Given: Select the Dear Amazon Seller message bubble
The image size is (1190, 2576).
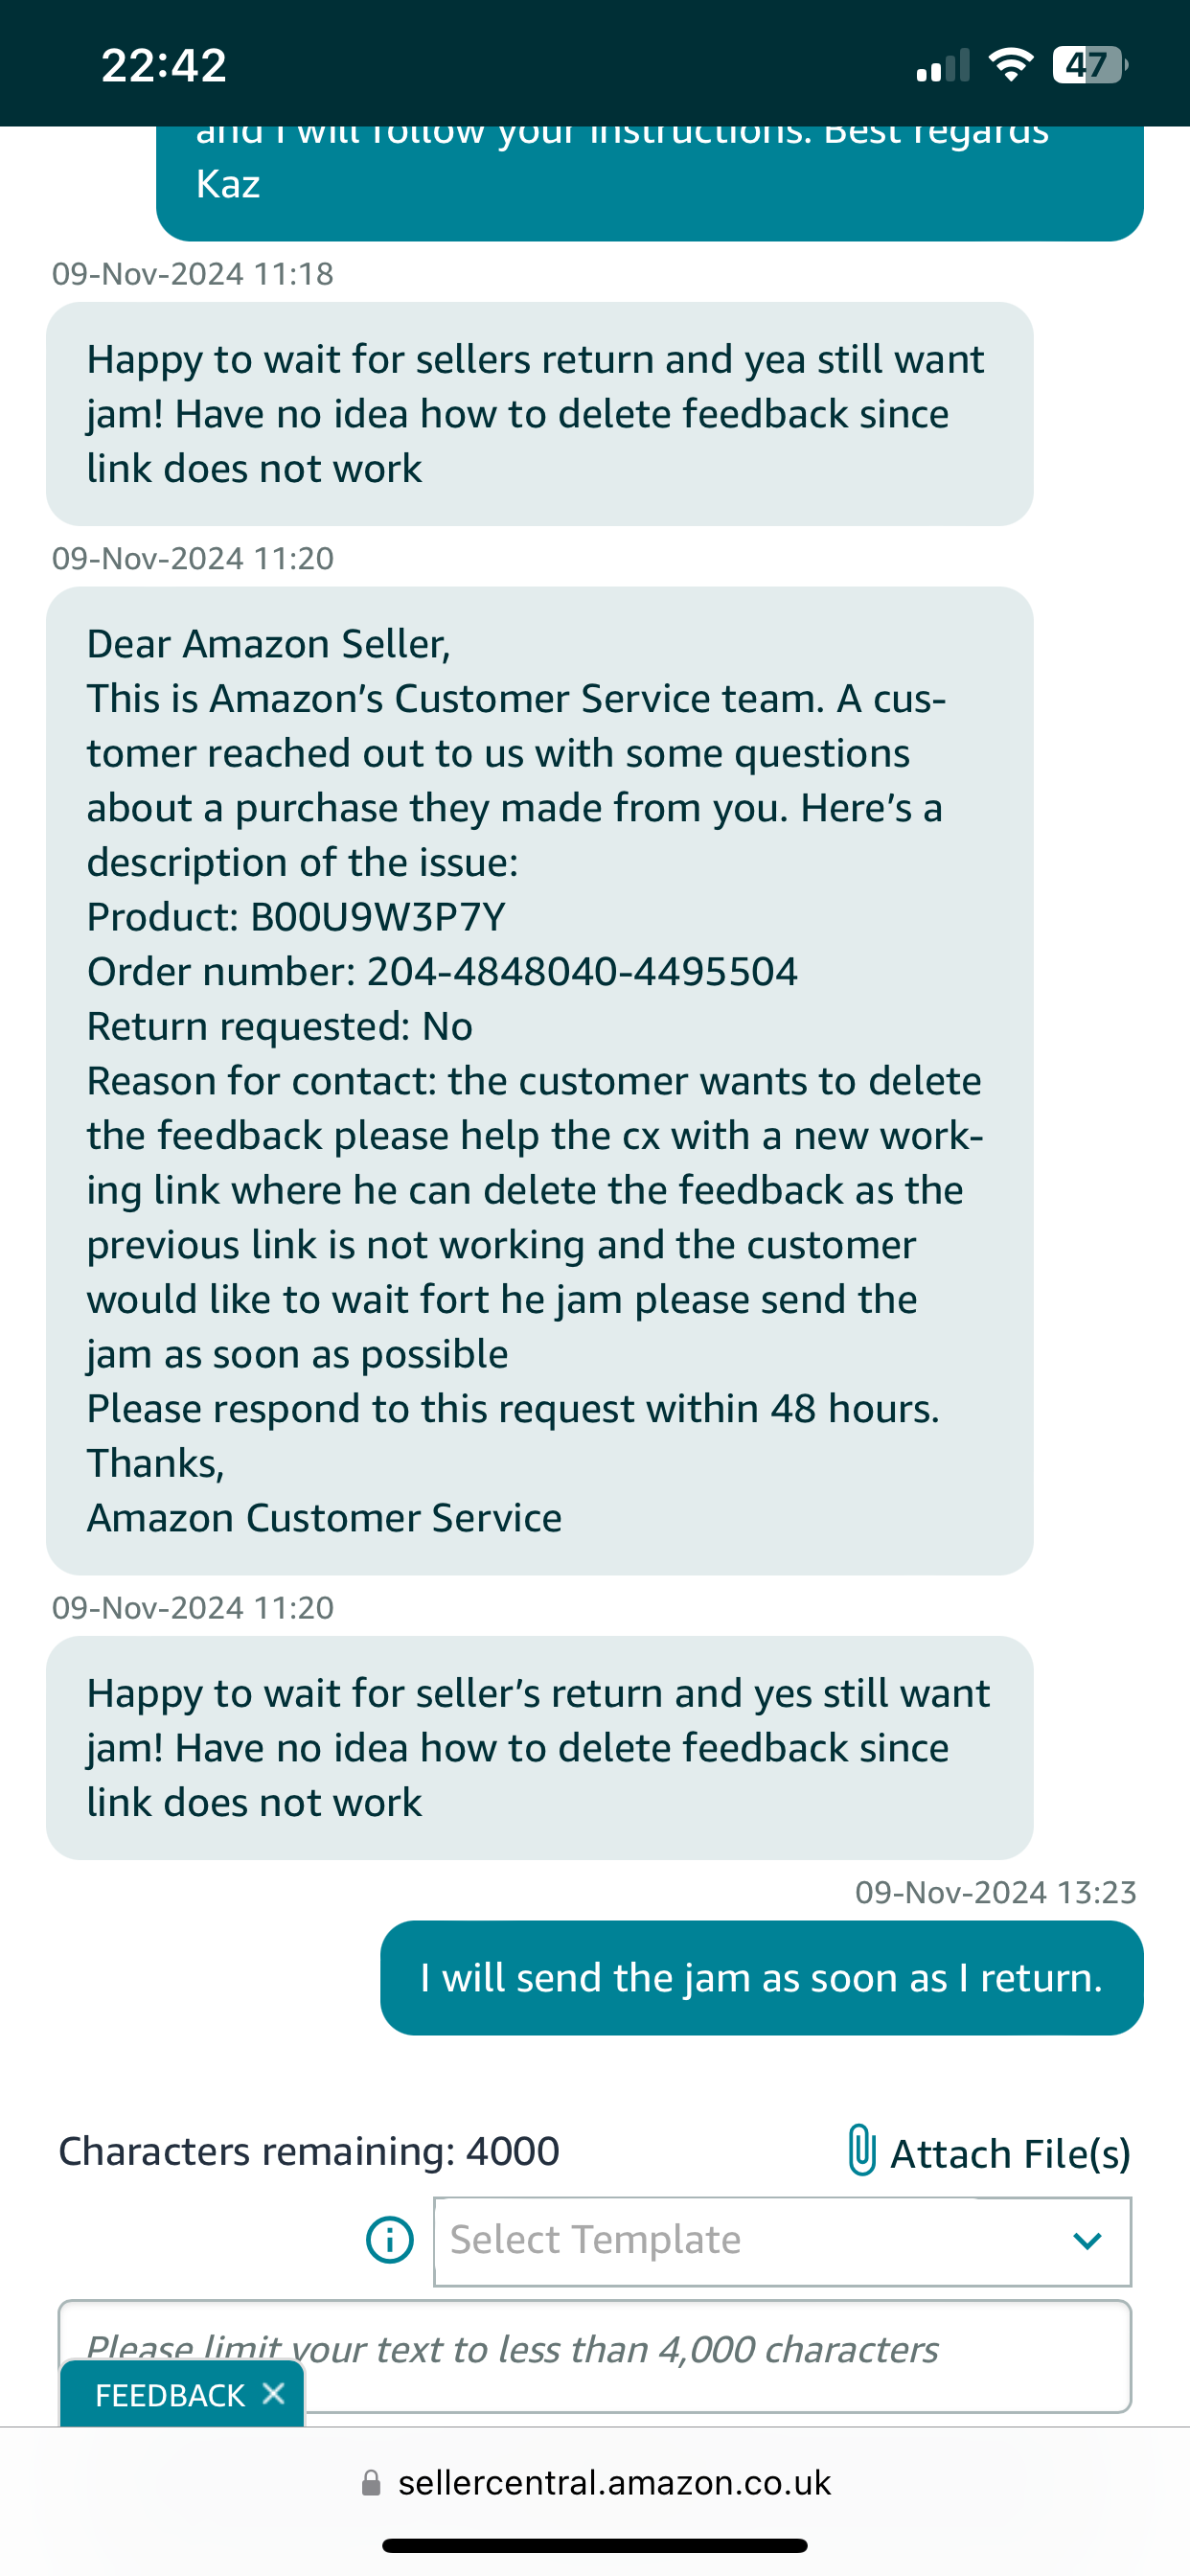Looking at the screenshot, I should click(x=540, y=1081).
